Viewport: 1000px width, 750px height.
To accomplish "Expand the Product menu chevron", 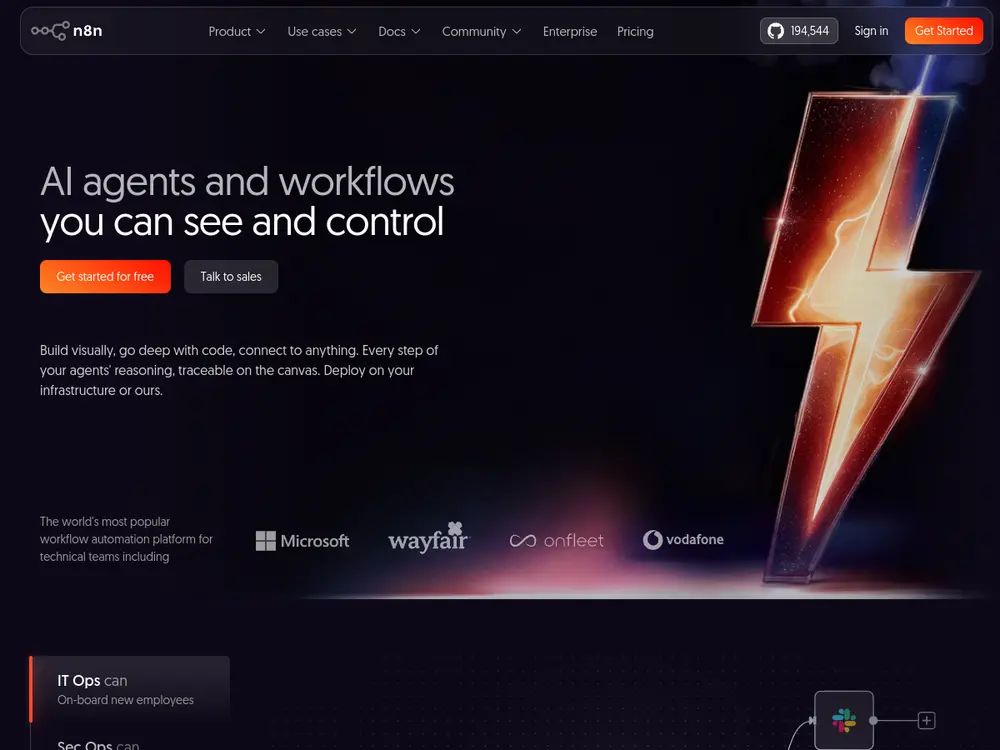I will click(x=260, y=31).
